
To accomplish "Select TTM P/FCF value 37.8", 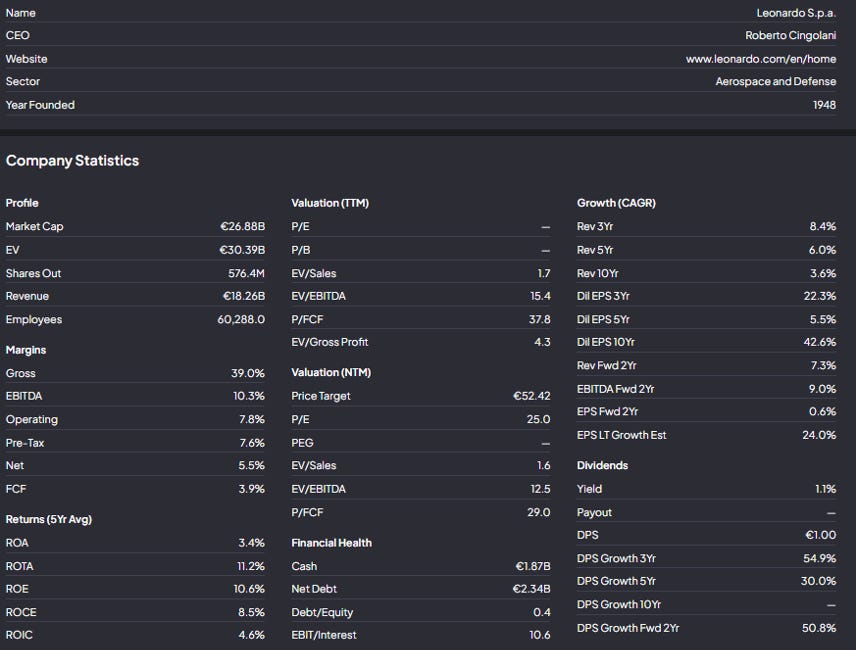I will [x=539, y=320].
